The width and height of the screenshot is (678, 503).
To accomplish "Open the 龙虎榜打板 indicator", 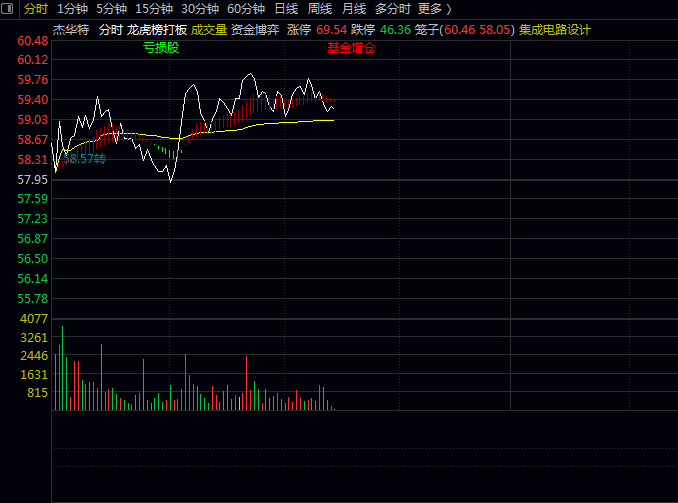I will [157, 30].
